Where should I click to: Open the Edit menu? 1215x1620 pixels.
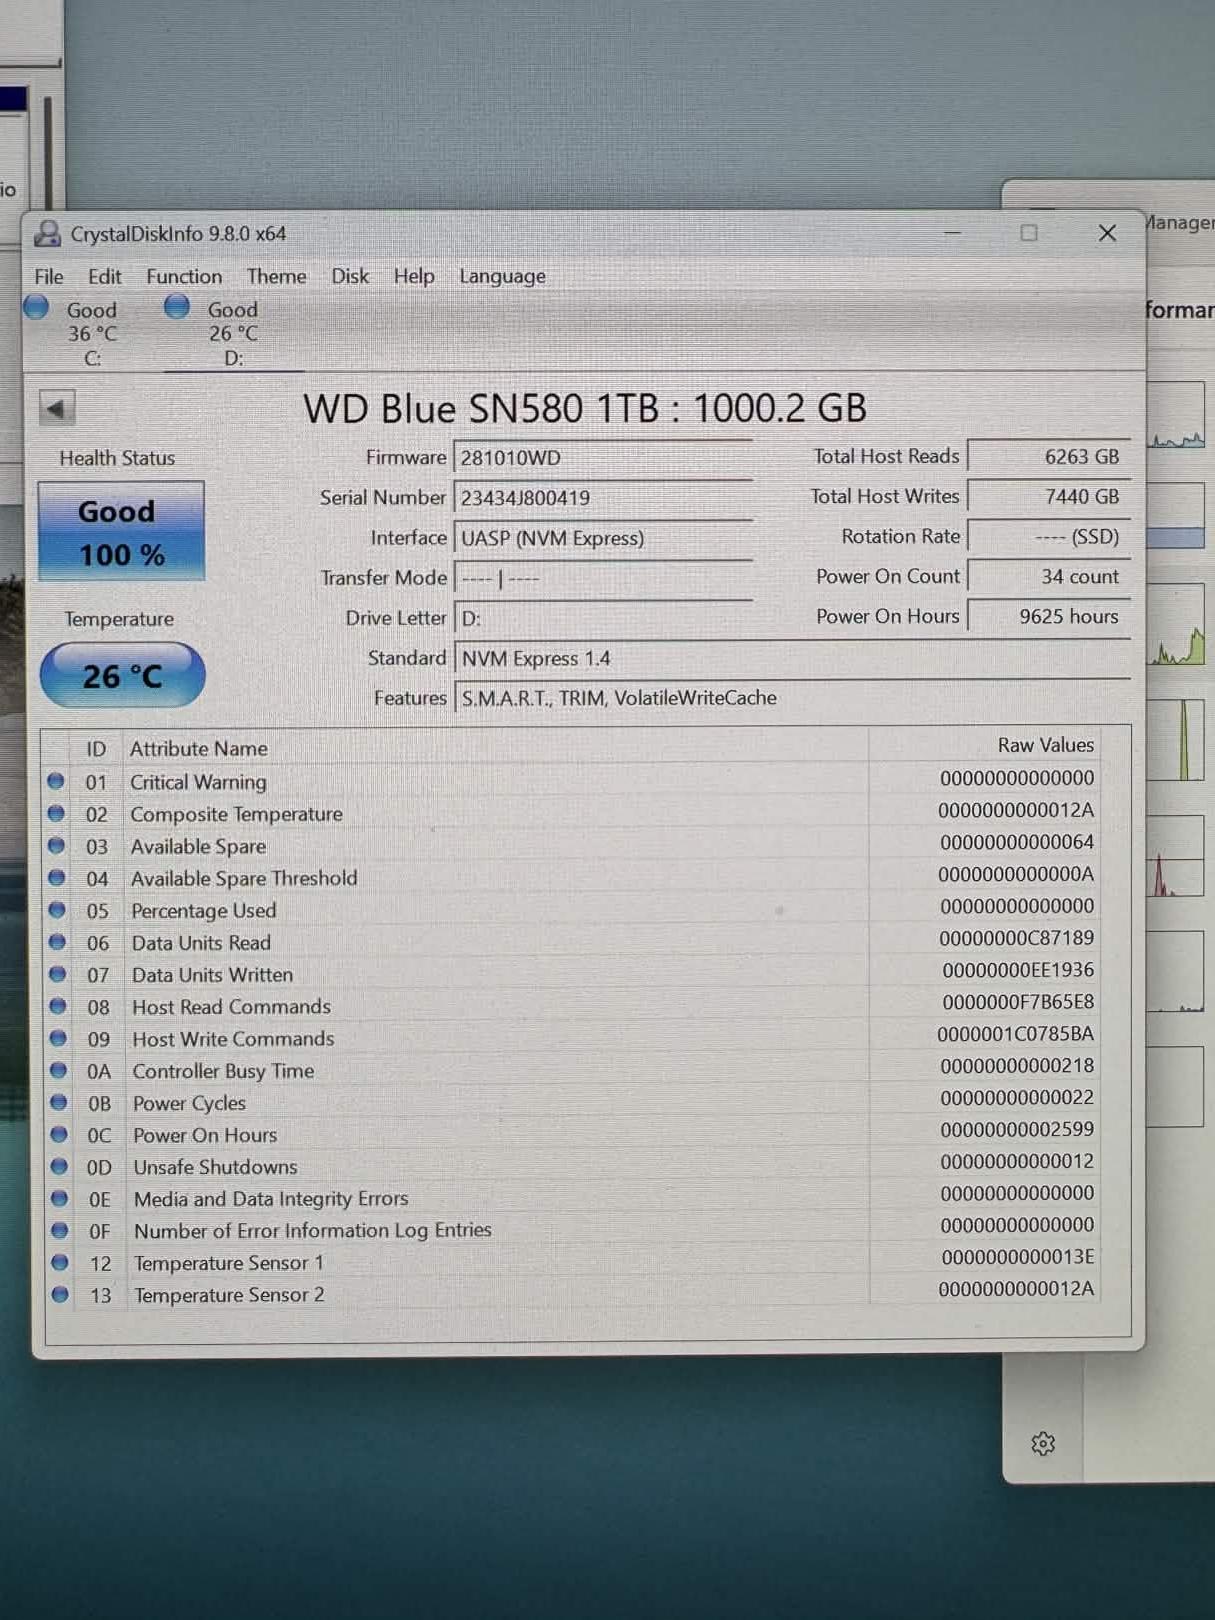tap(104, 277)
